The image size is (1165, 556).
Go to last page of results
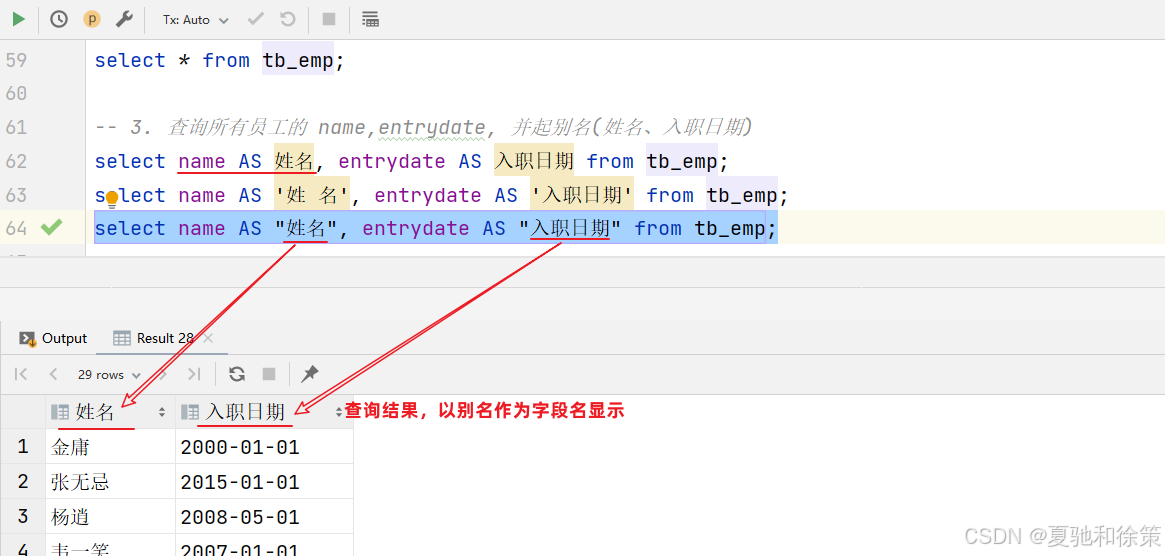coord(194,374)
